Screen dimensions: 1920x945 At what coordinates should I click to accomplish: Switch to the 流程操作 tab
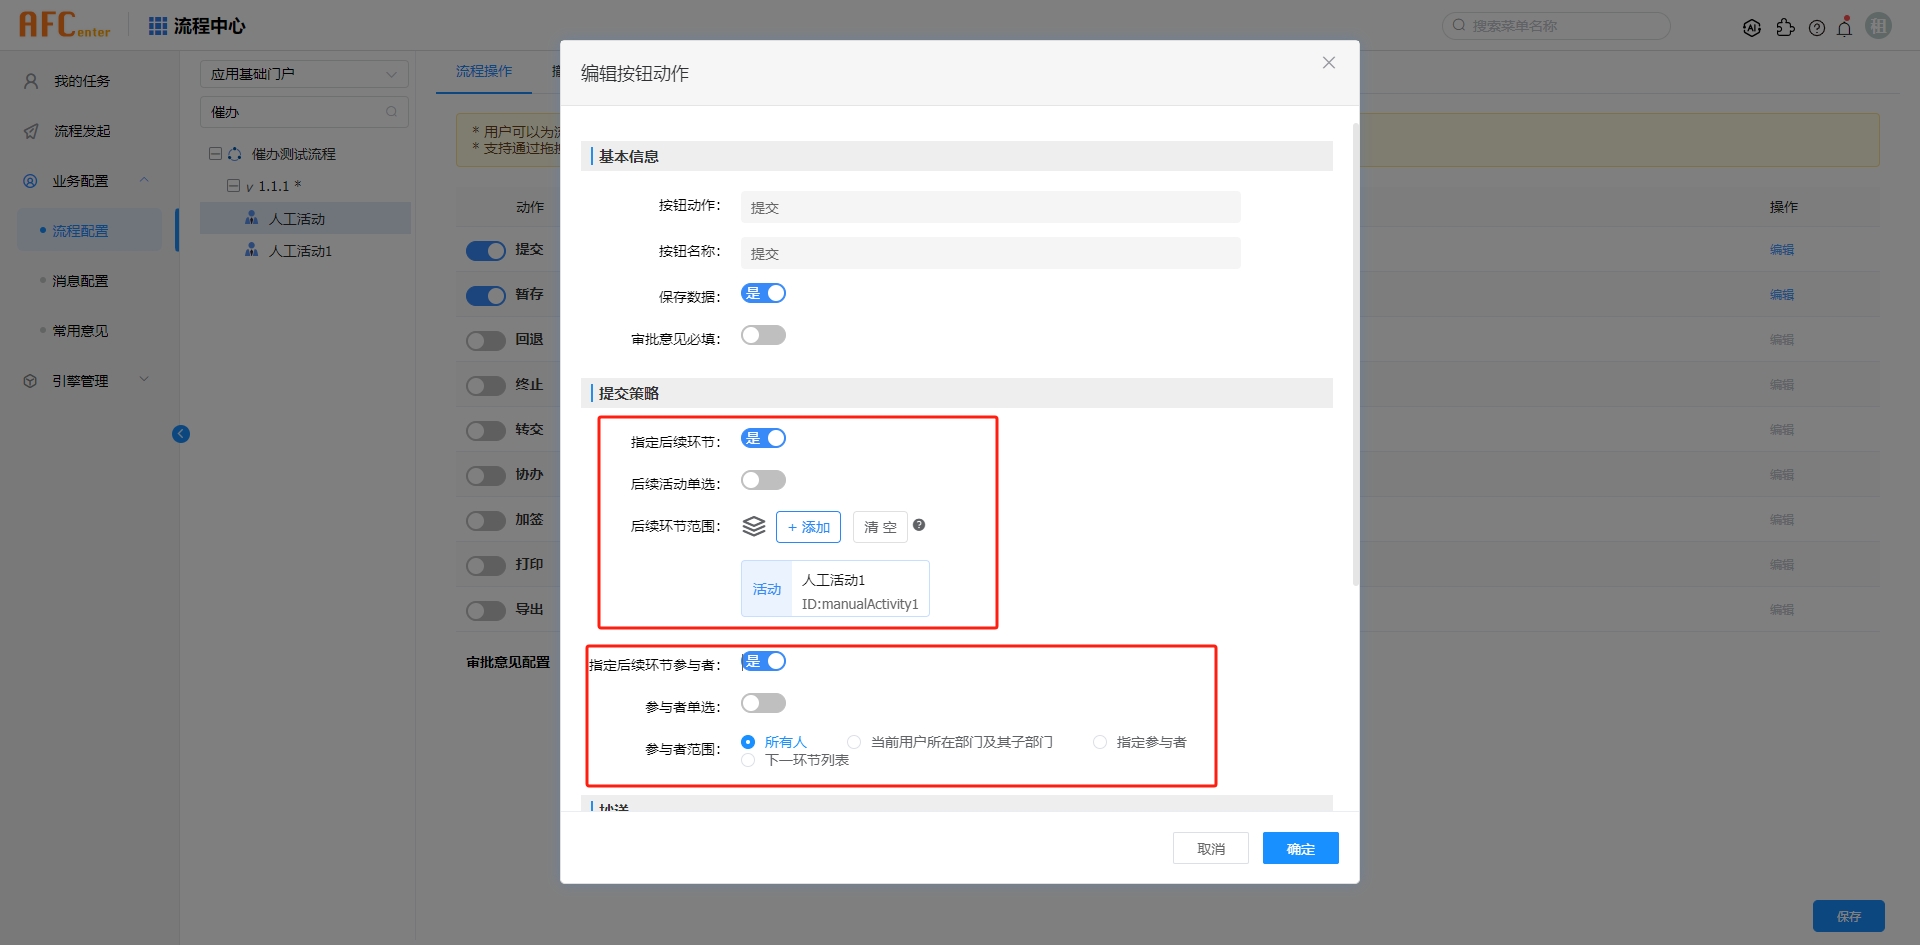(484, 71)
